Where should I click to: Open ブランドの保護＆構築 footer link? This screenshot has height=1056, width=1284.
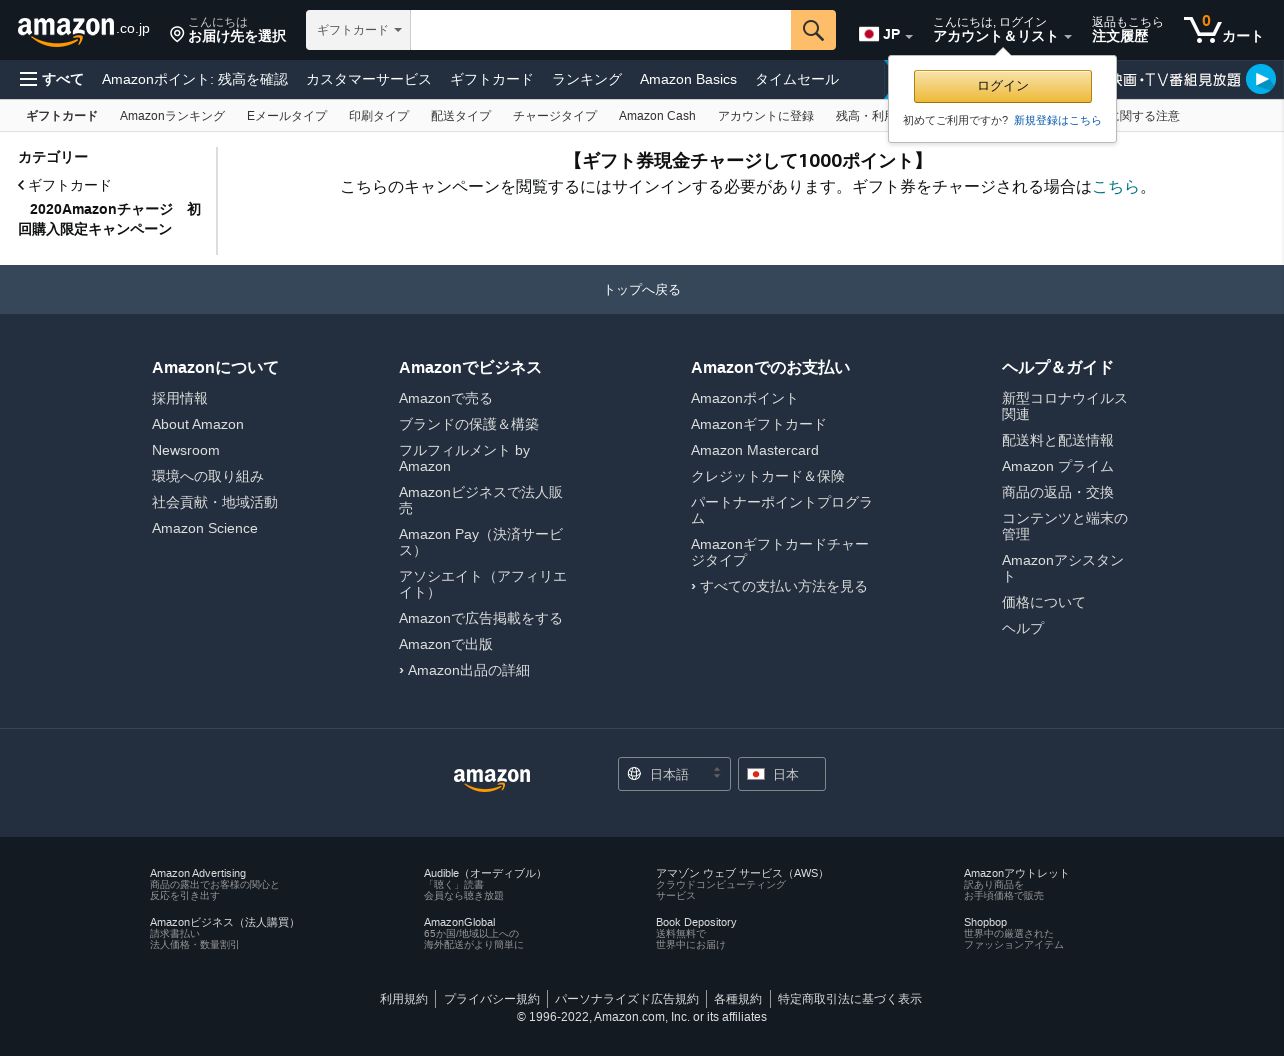[469, 424]
